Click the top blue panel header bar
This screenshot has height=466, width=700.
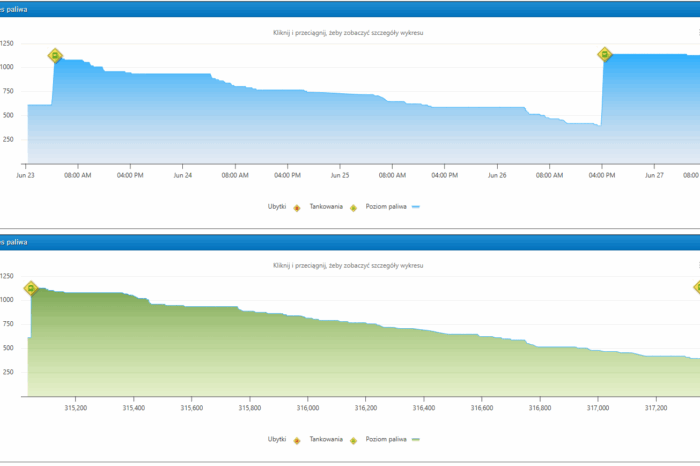pos(350,9)
